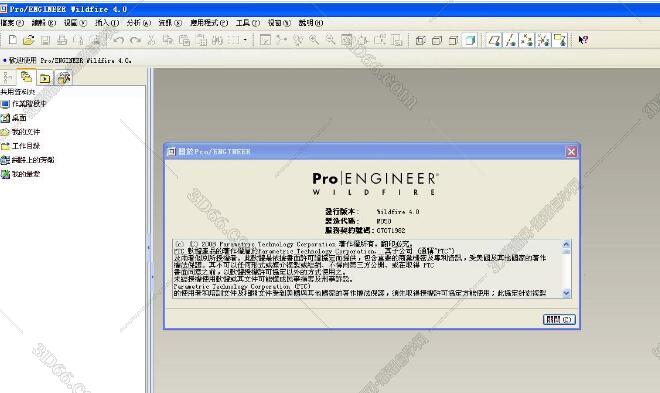
Task: Click the context help arrow-question icon
Action: (x=583, y=40)
